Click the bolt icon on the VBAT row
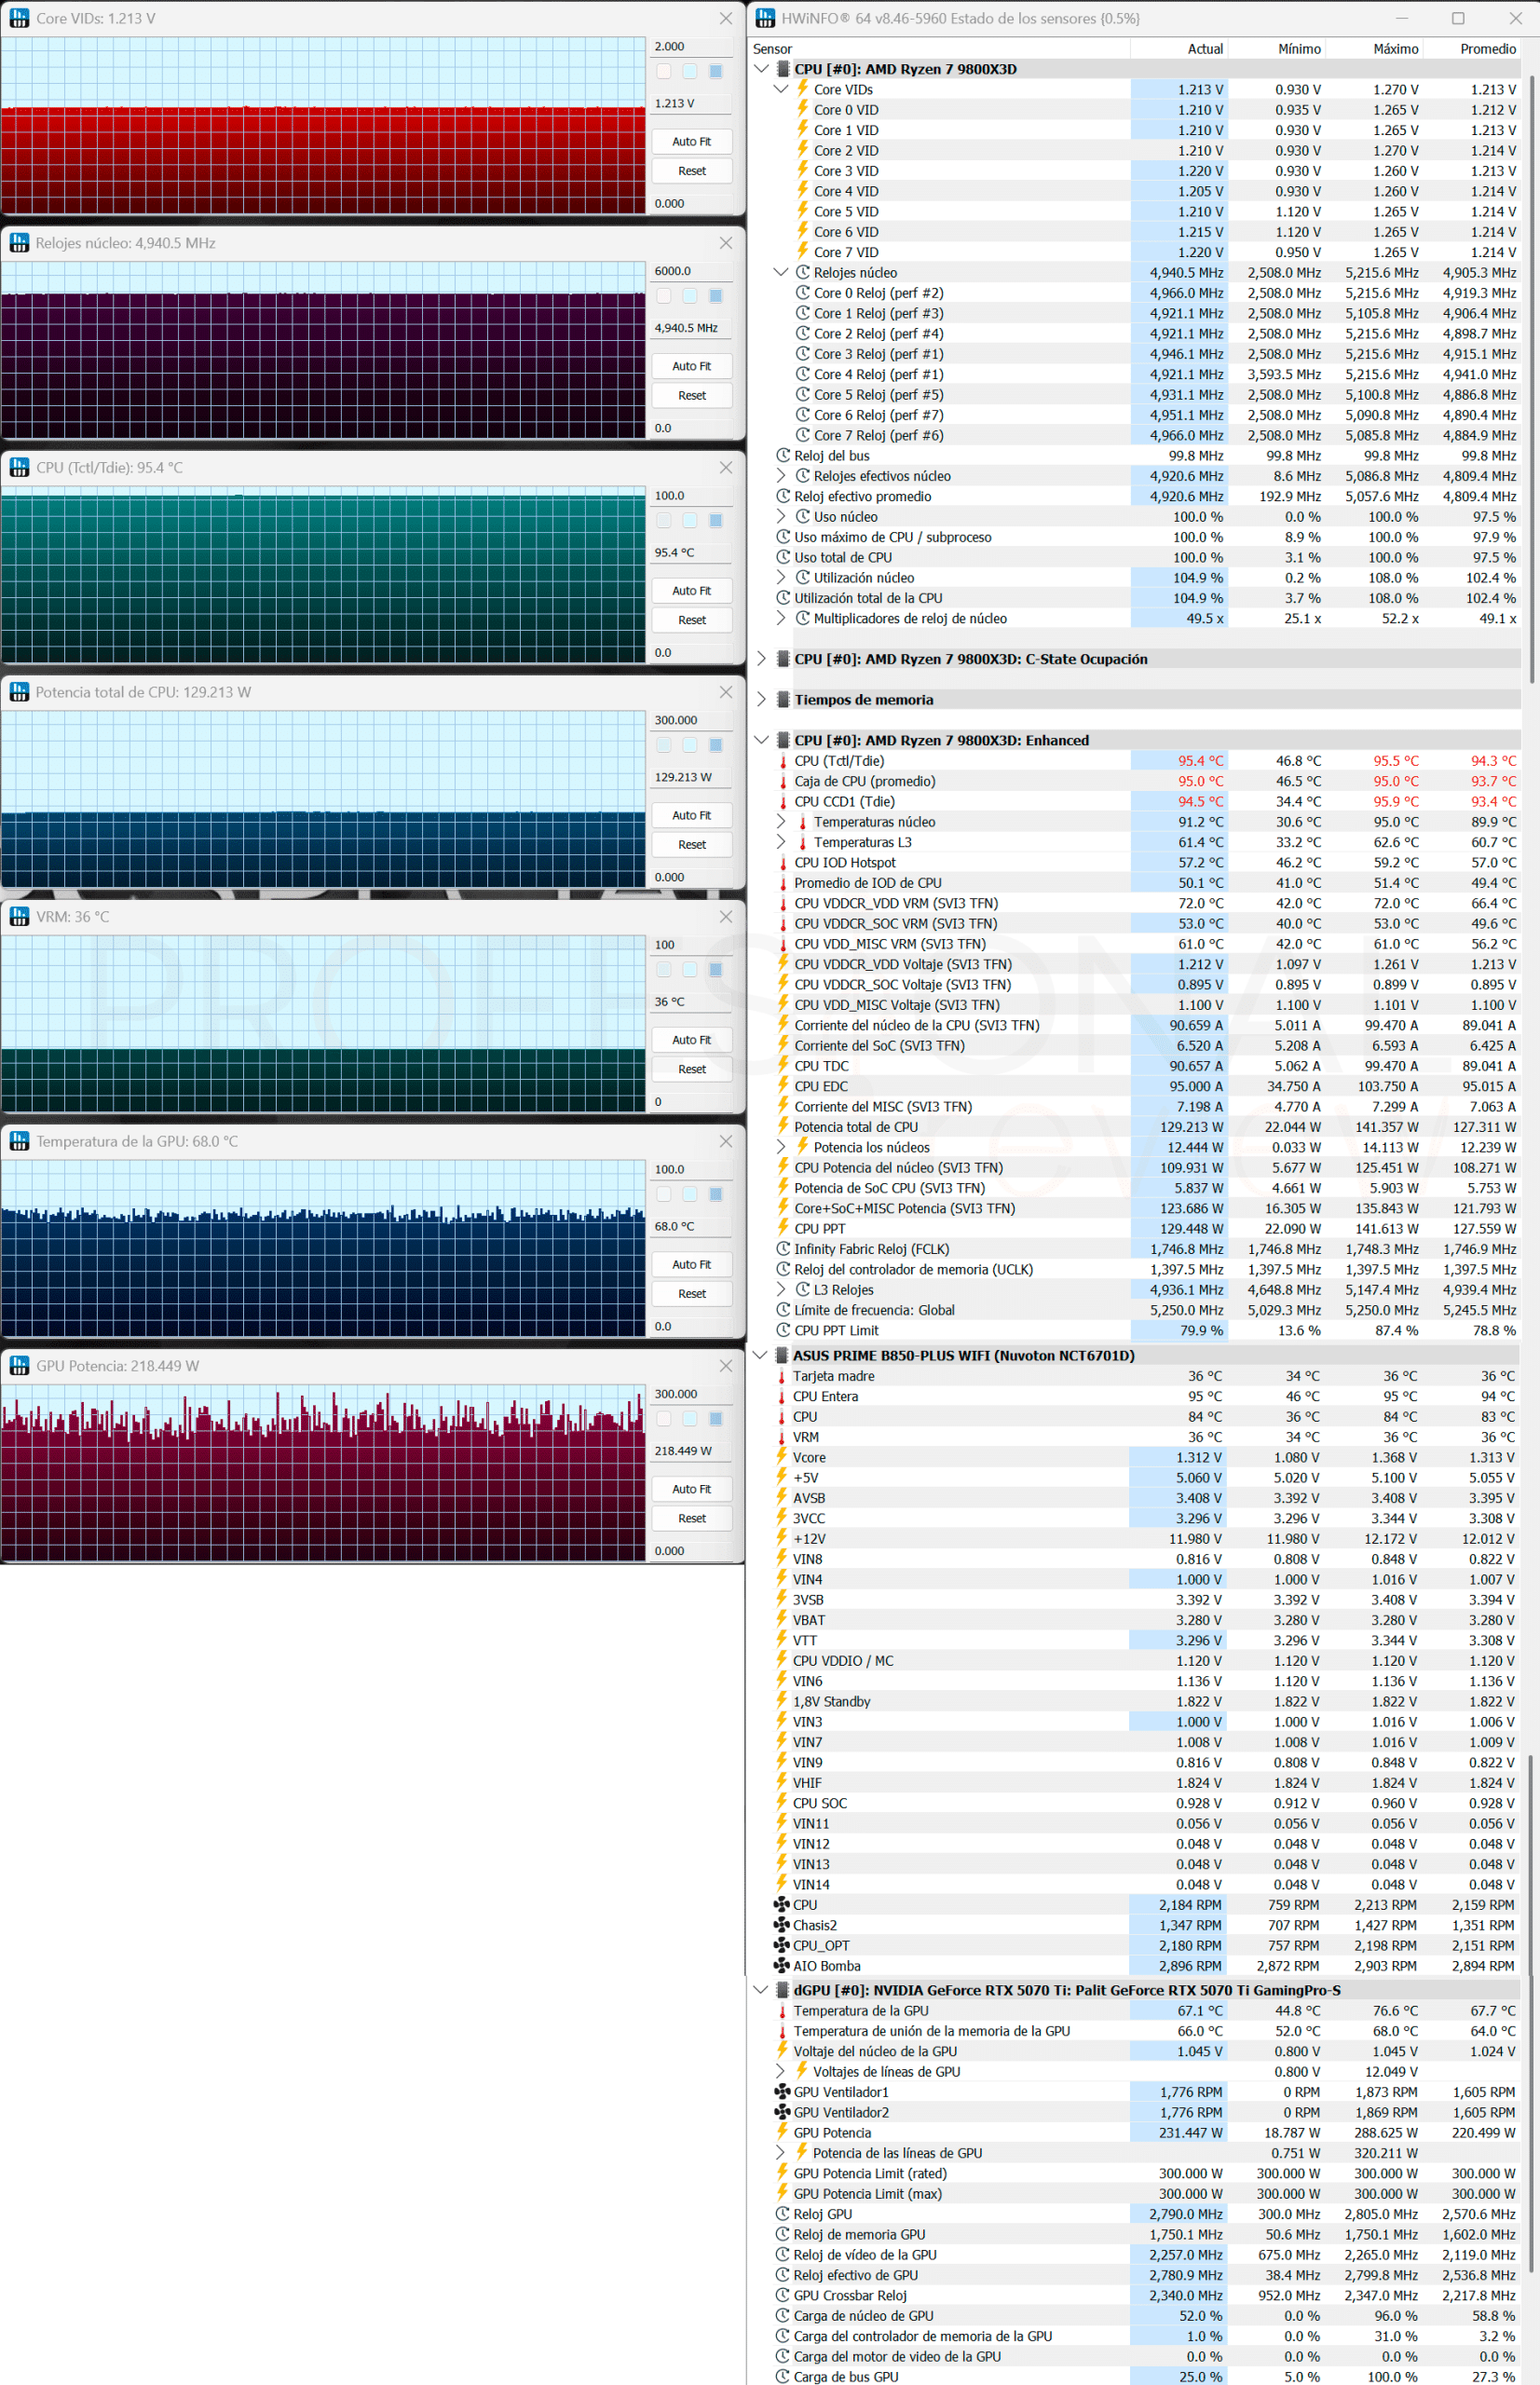The height and width of the screenshot is (2385, 1540). (782, 1620)
